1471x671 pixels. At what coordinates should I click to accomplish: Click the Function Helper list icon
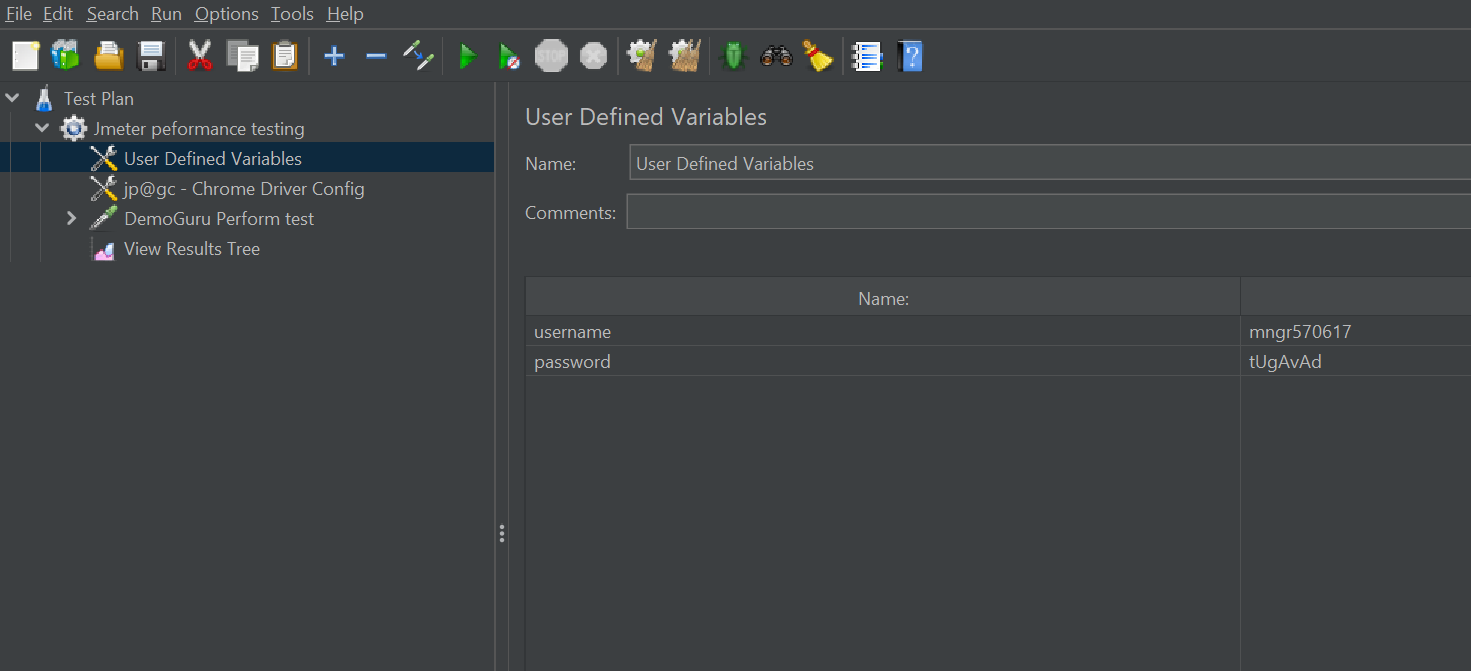866,56
